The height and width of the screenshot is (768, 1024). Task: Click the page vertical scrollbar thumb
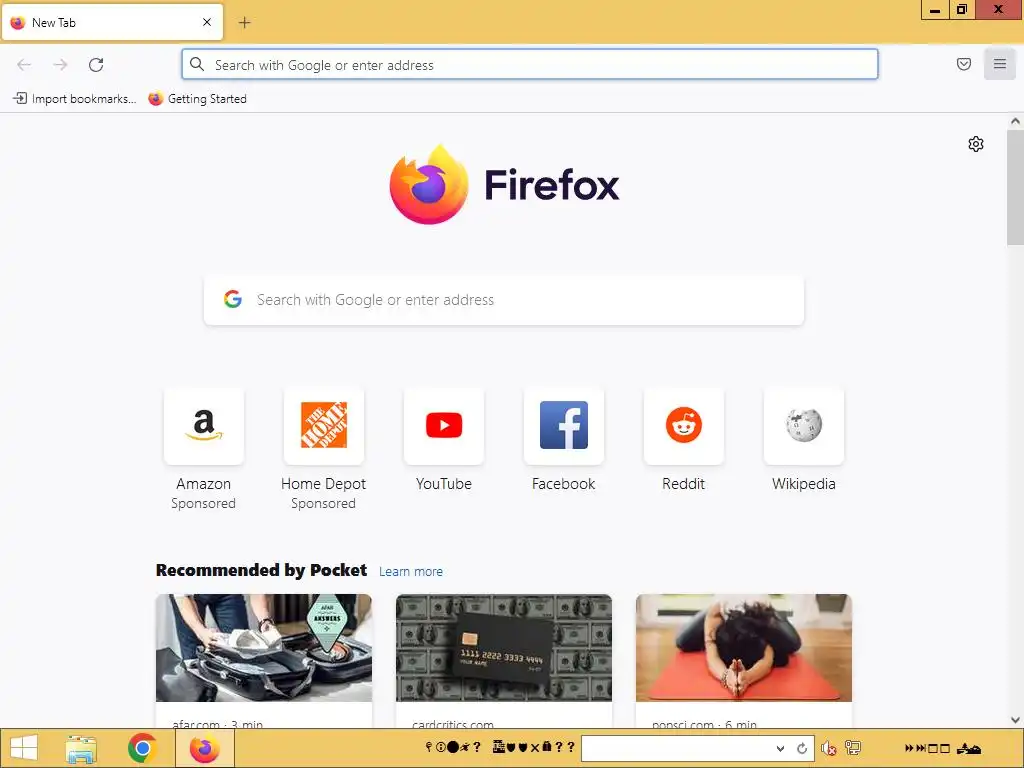1015,187
